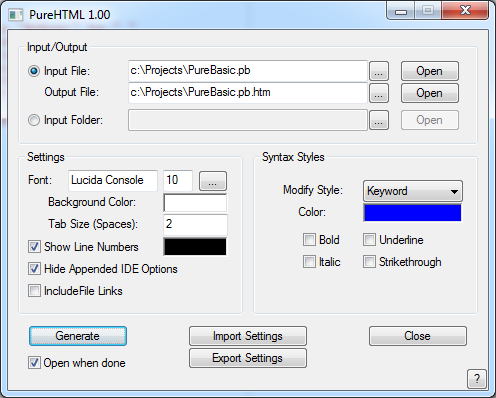Minimize the PureHTML window
496x398 pixels.
click(x=401, y=11)
